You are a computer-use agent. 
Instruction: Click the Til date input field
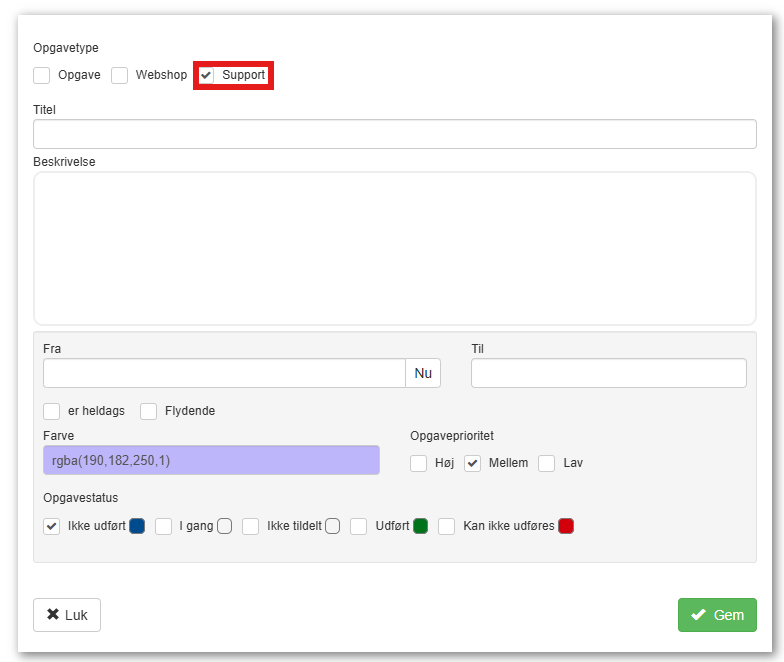coord(608,373)
